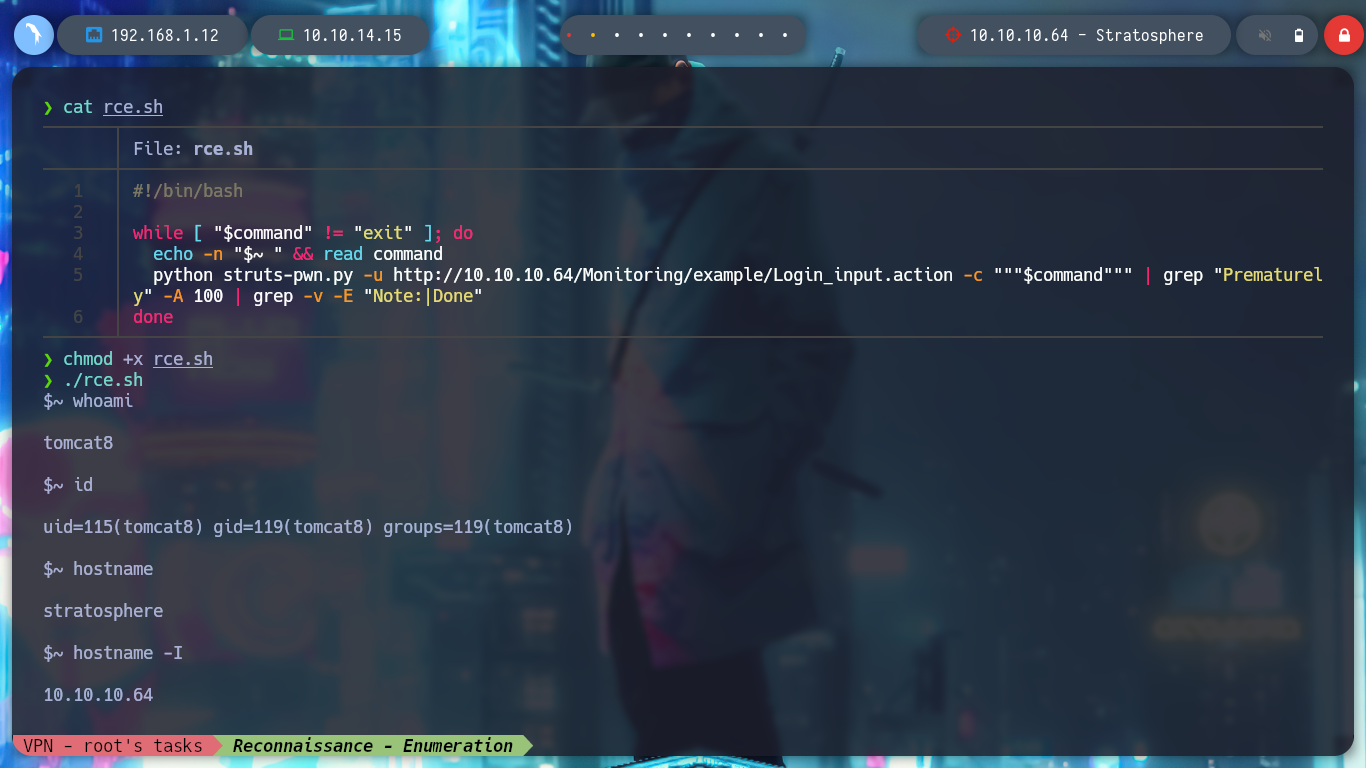The height and width of the screenshot is (768, 1366).
Task: Click line number 5 in the gutter
Action: click(x=78, y=275)
